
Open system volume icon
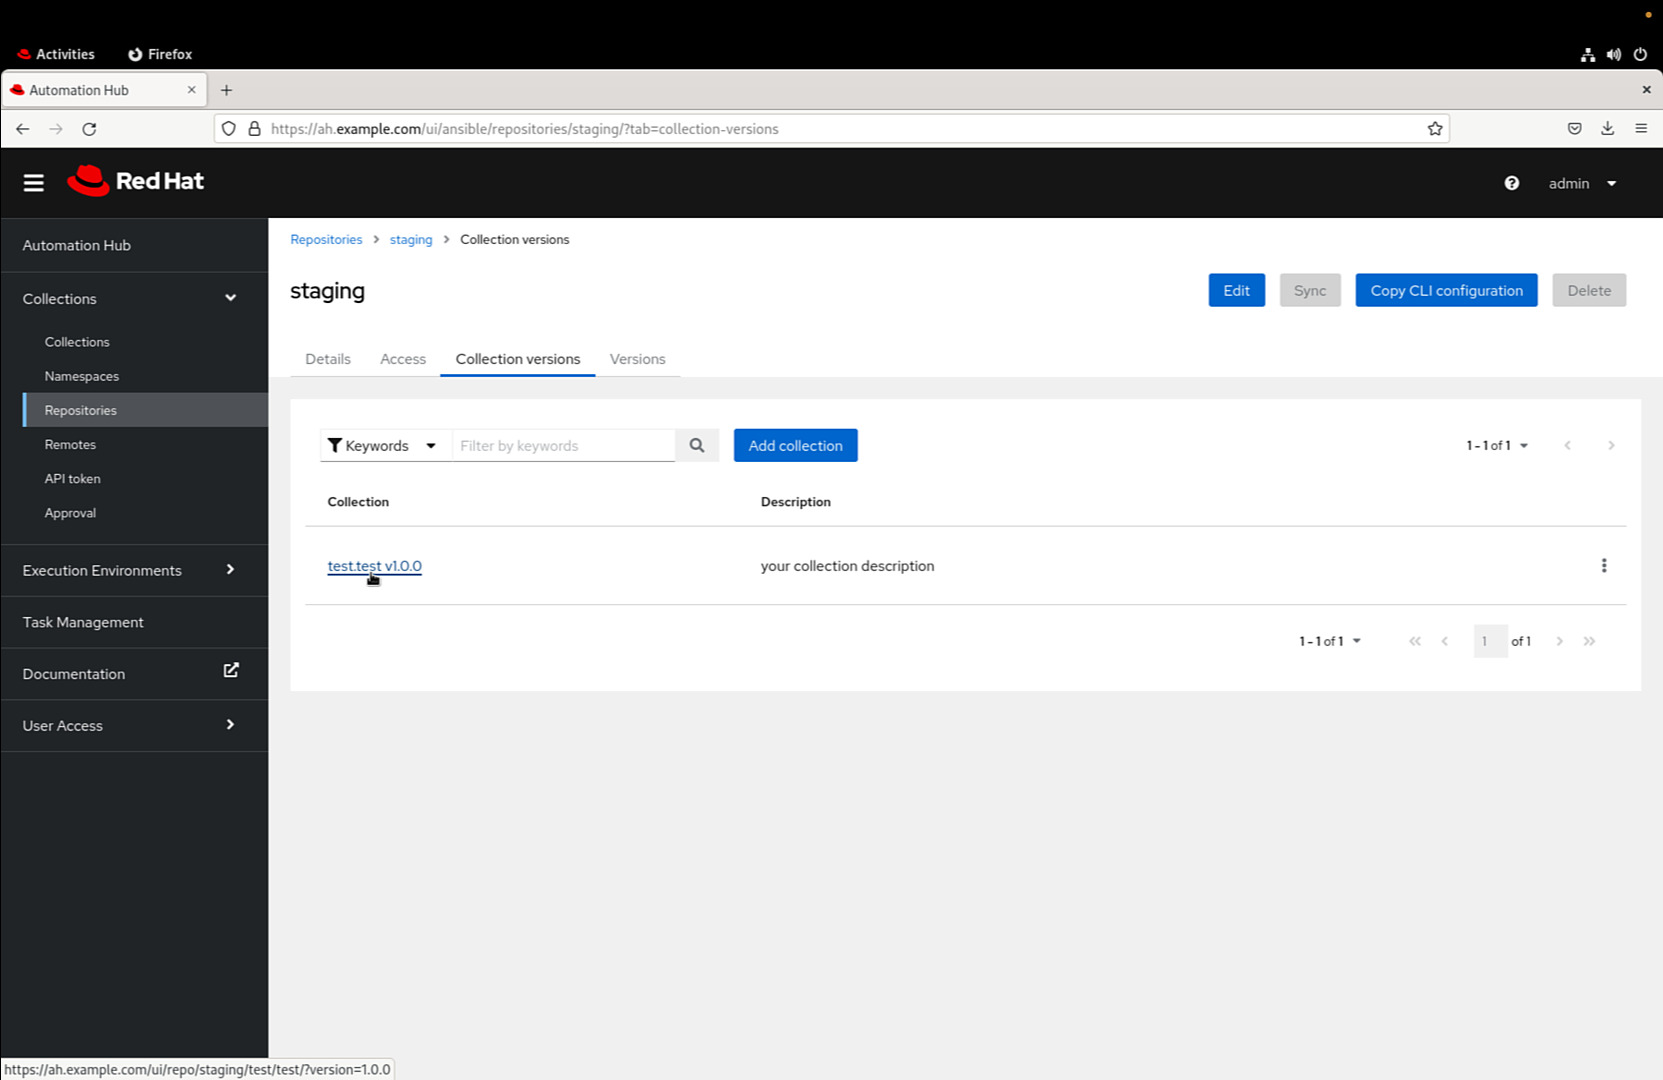1614,55
